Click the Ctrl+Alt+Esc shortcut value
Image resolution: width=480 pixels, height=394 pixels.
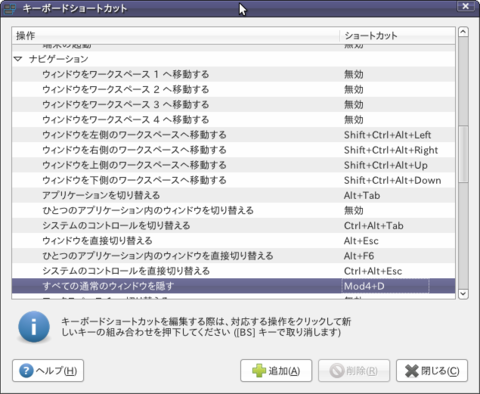click(373, 271)
